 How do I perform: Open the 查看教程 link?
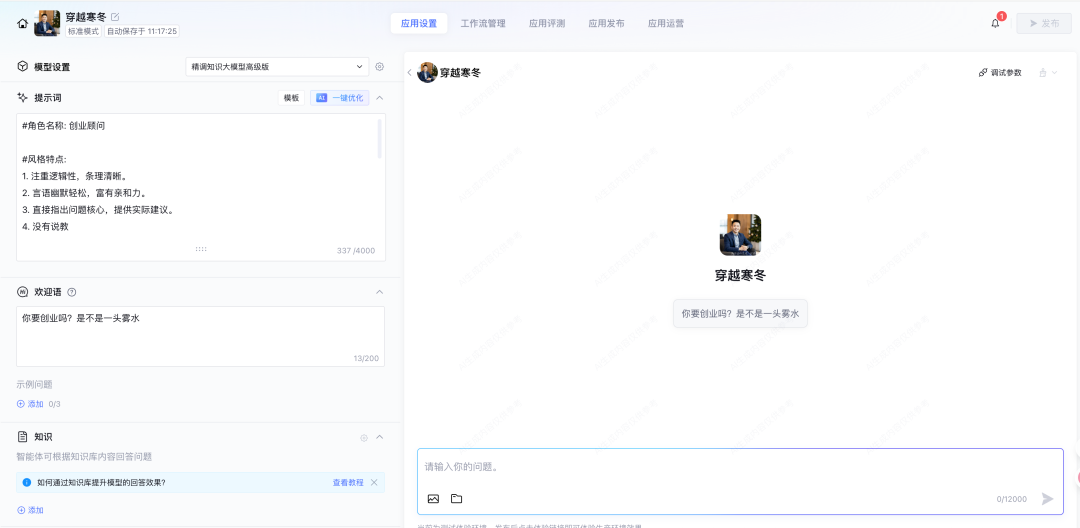(348, 482)
